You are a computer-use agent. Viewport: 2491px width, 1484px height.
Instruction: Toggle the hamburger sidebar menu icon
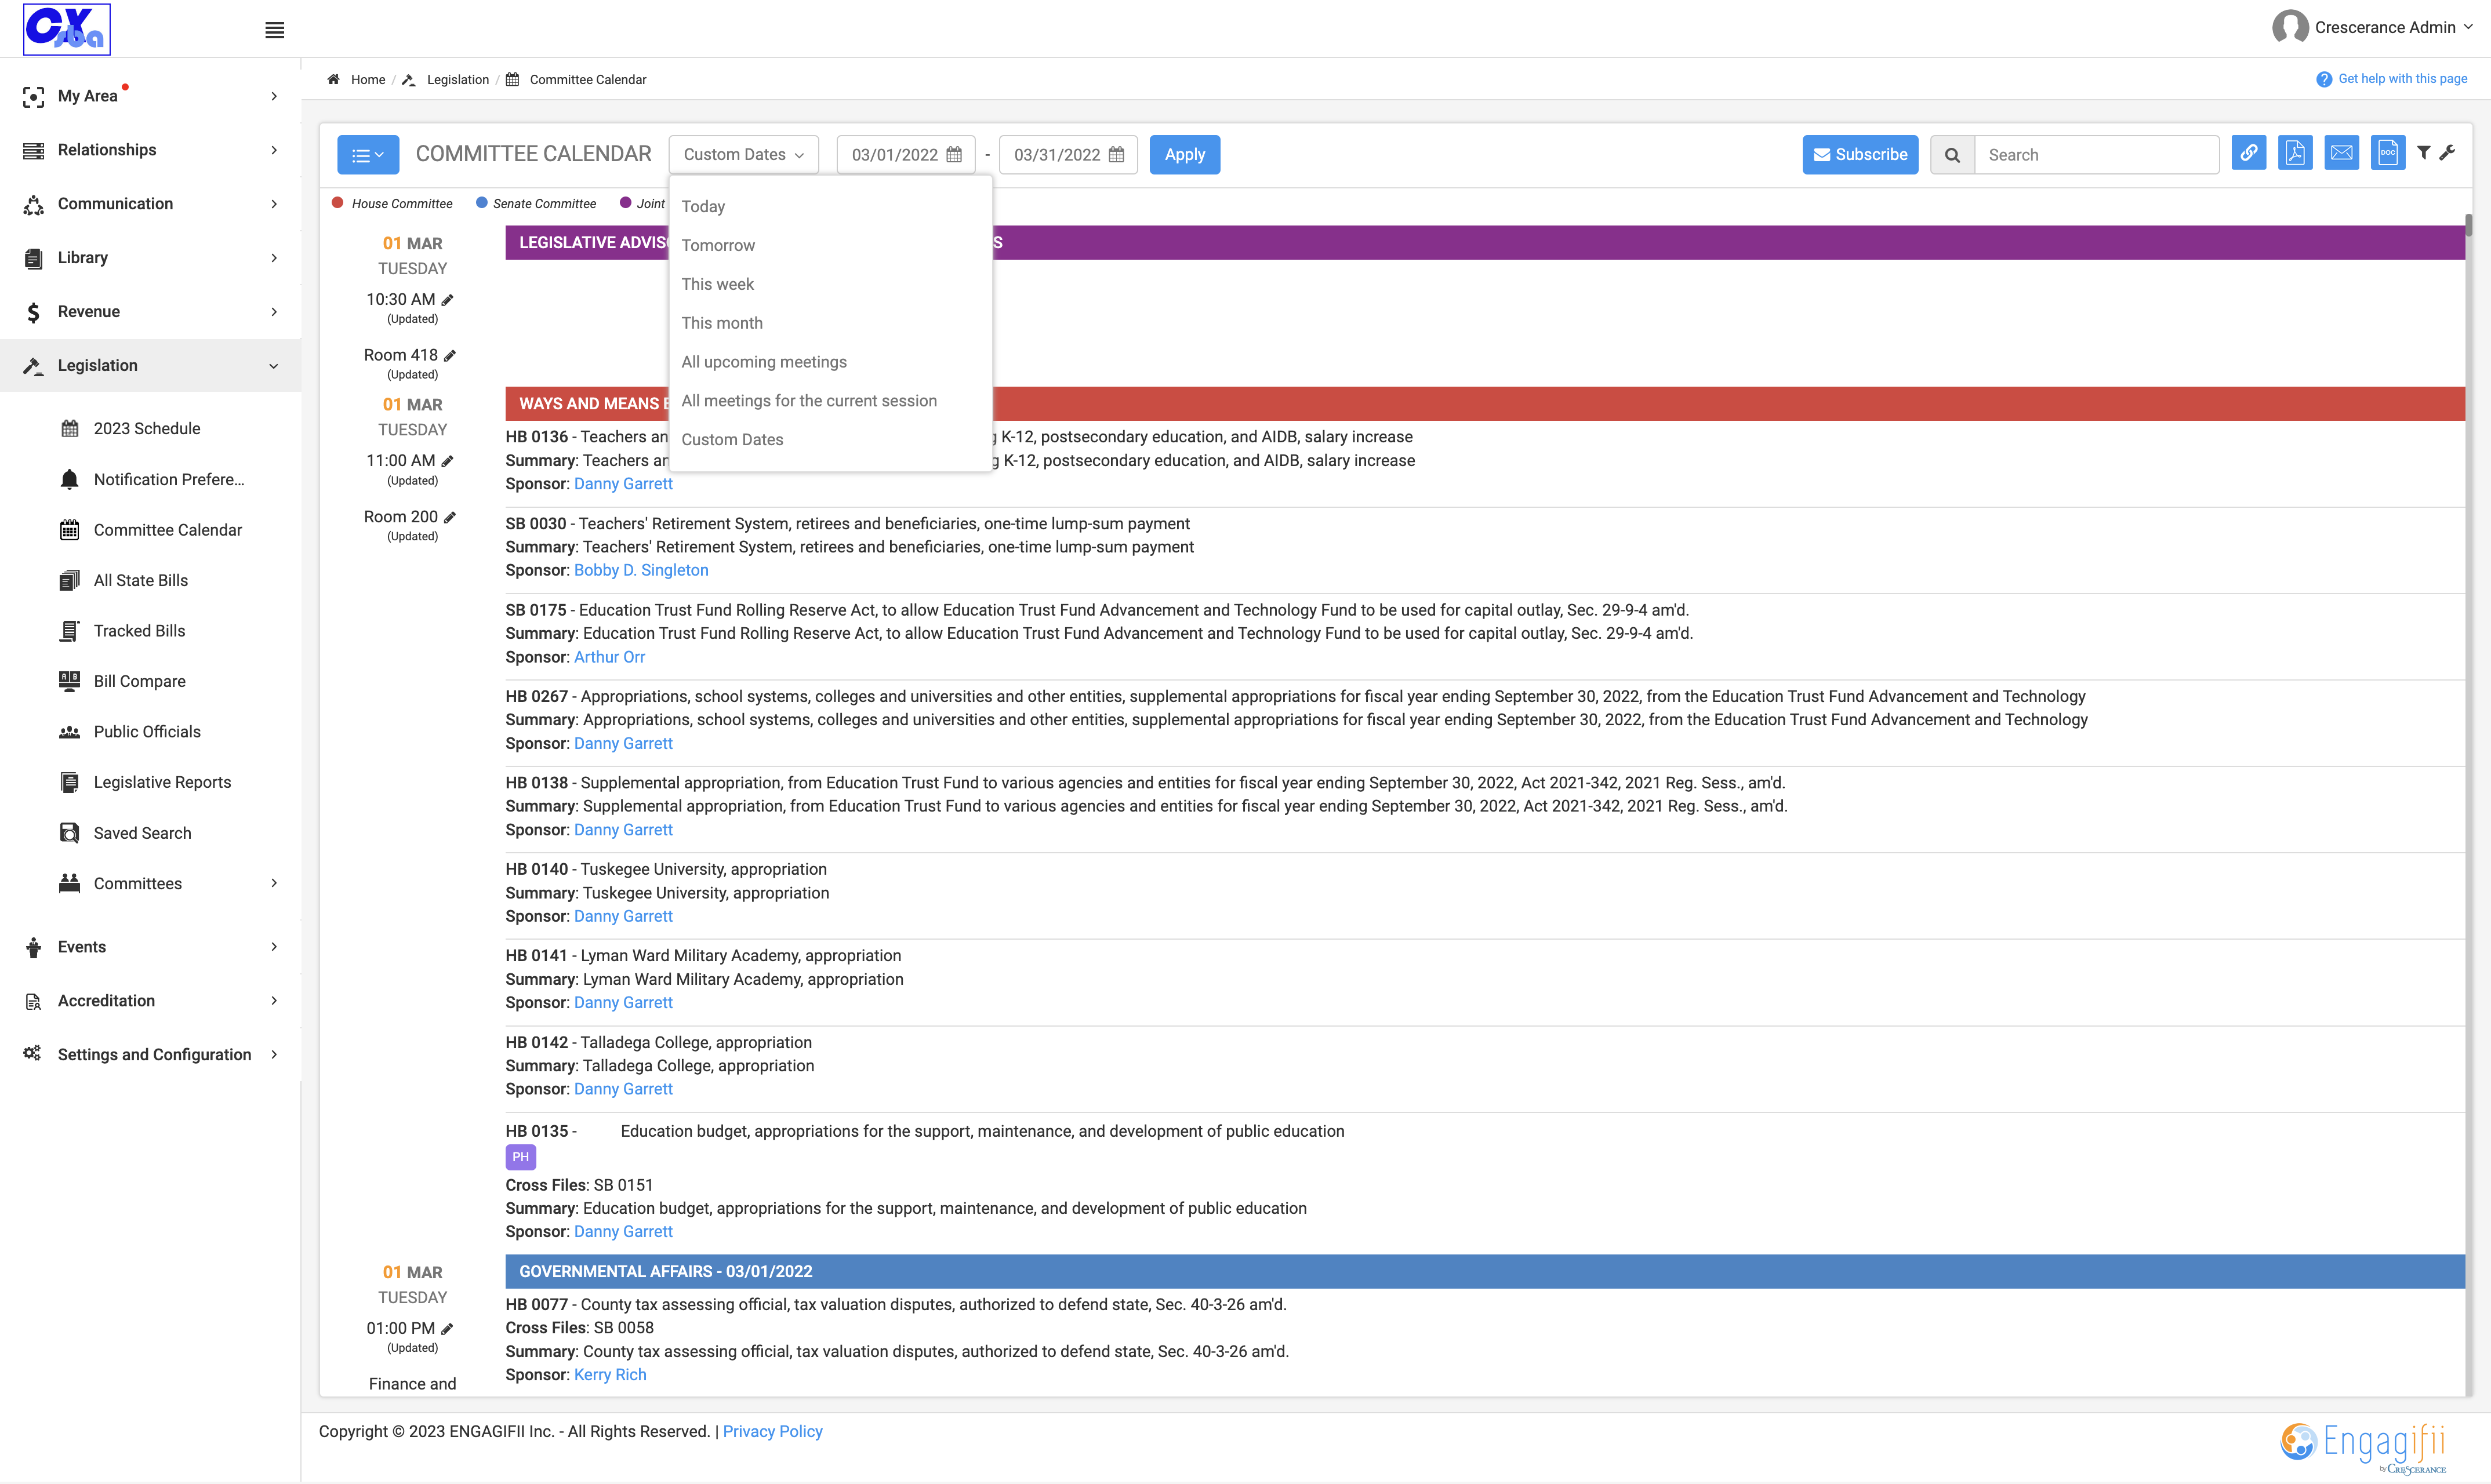pos(274,30)
